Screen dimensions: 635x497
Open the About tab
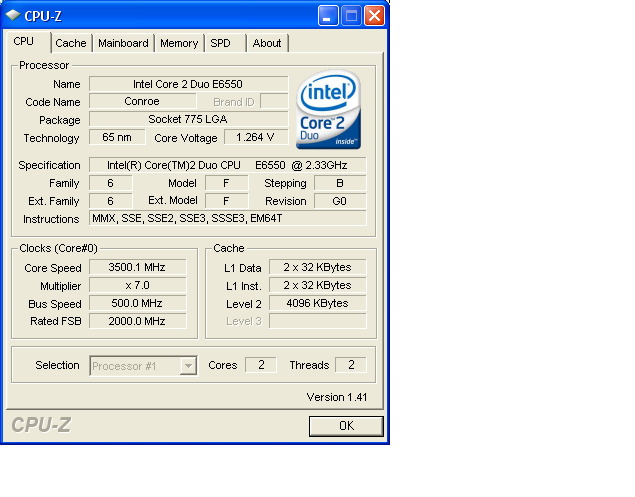(x=267, y=43)
